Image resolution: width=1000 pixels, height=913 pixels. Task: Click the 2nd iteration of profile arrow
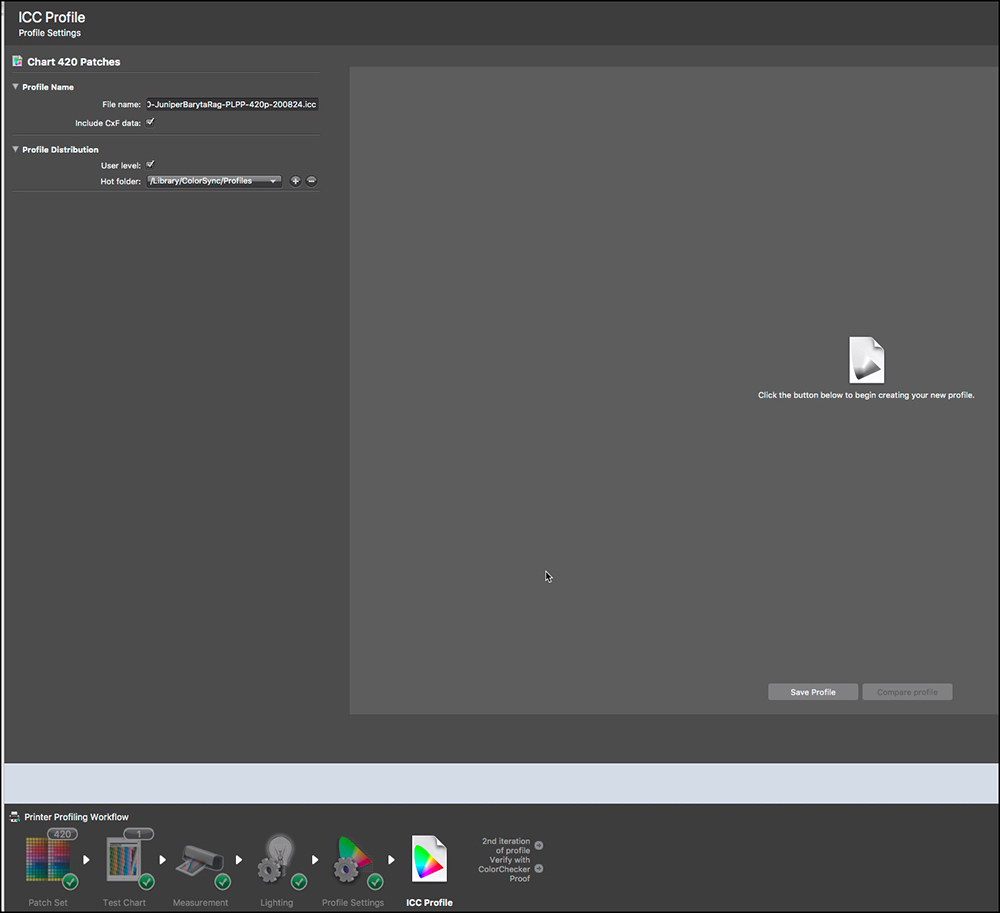(x=539, y=845)
